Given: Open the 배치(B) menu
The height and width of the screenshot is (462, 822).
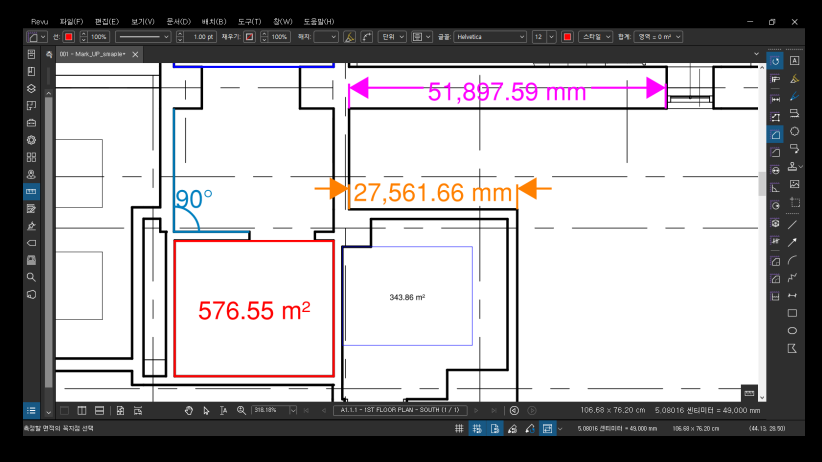Looking at the screenshot, I should (214, 22).
